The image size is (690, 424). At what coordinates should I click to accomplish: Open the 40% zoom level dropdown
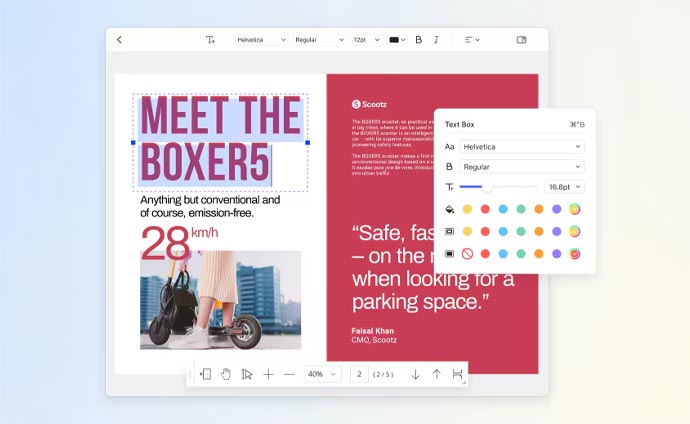pyautogui.click(x=321, y=374)
